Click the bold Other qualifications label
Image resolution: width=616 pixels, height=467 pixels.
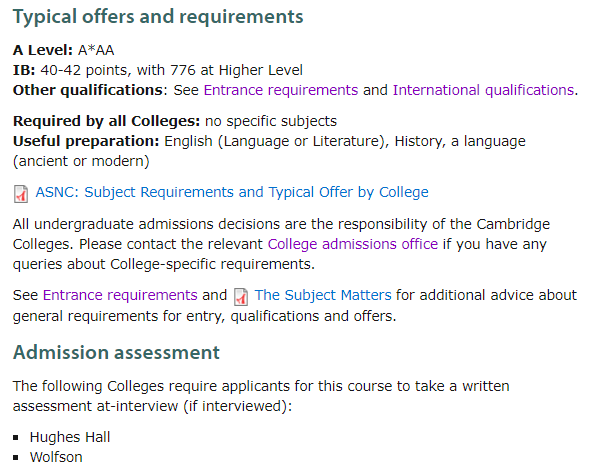(88, 90)
